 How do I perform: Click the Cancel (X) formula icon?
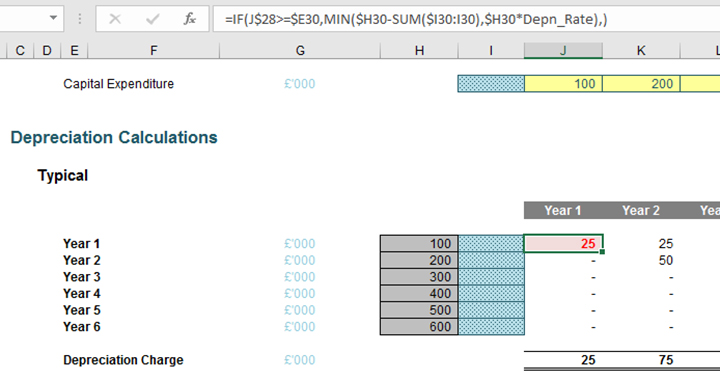115,19
